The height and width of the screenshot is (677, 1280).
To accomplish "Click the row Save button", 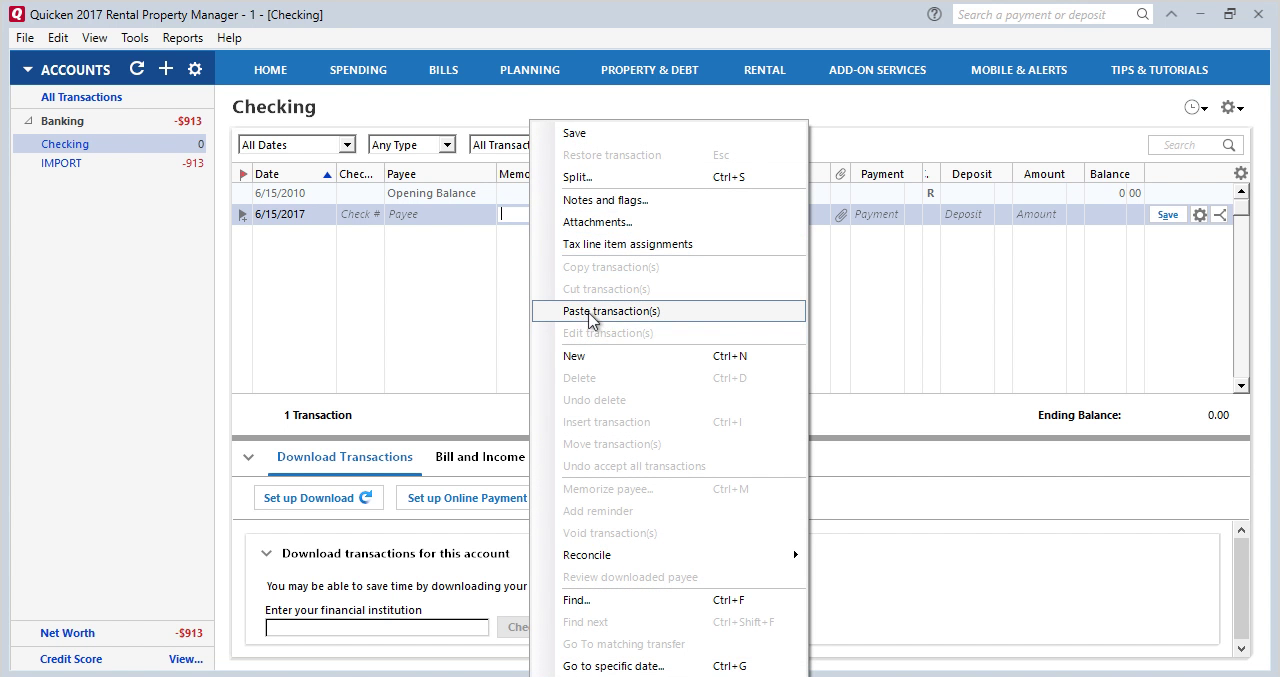I will coord(1167,214).
